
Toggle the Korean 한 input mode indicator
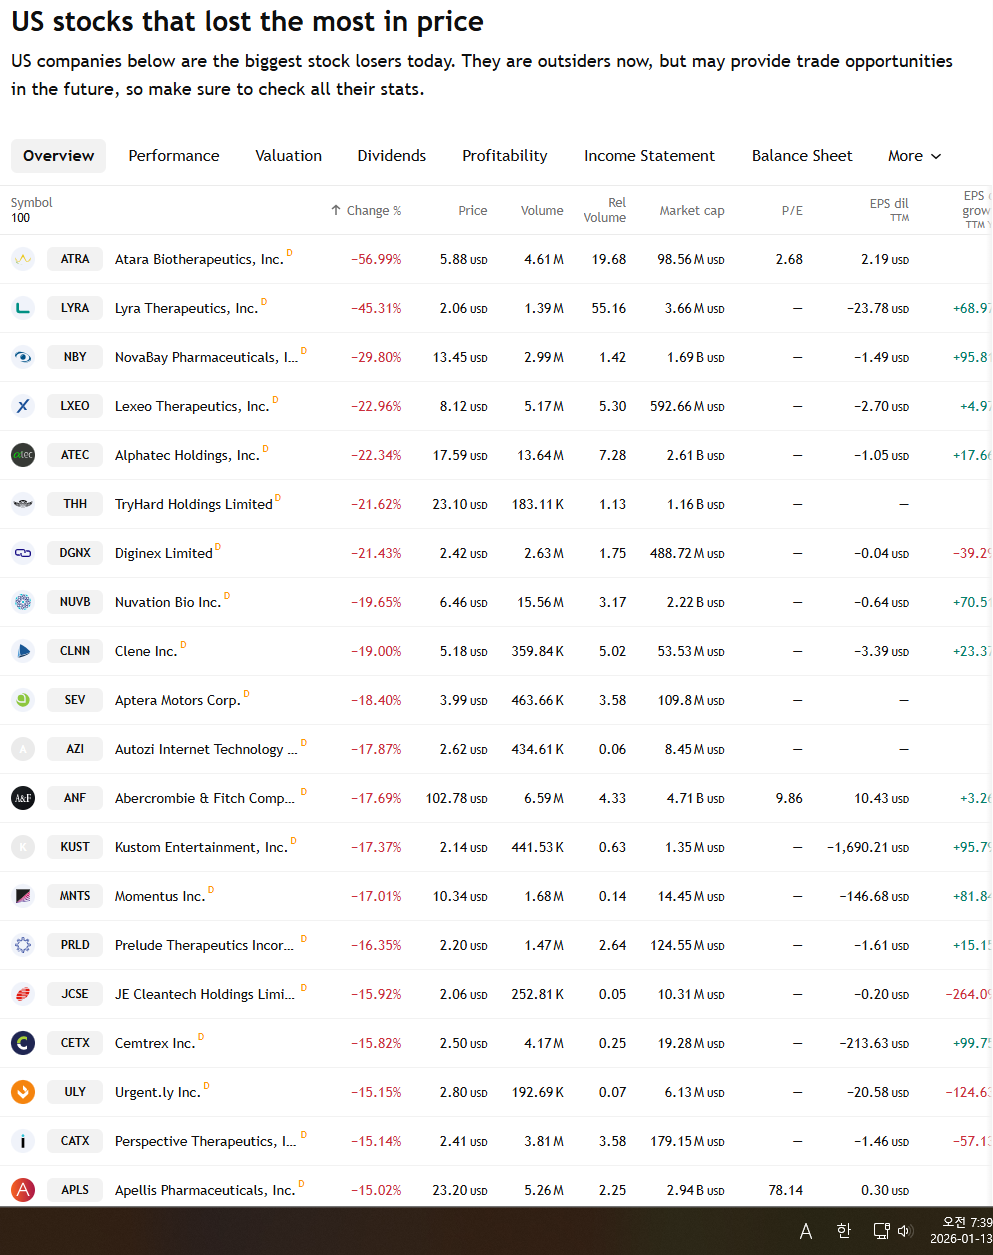[x=843, y=1231]
